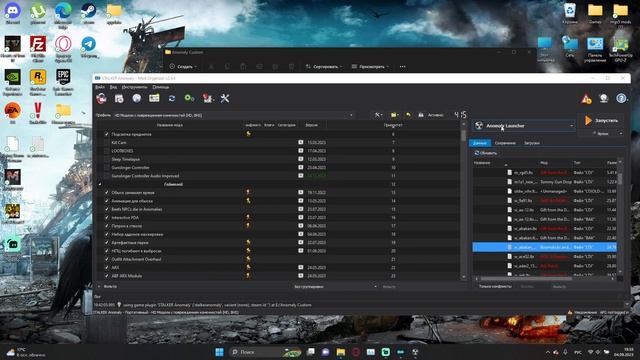Uncheck the ABF ARX Module mod
Screen dimensions: 640x360
[x=107, y=276]
